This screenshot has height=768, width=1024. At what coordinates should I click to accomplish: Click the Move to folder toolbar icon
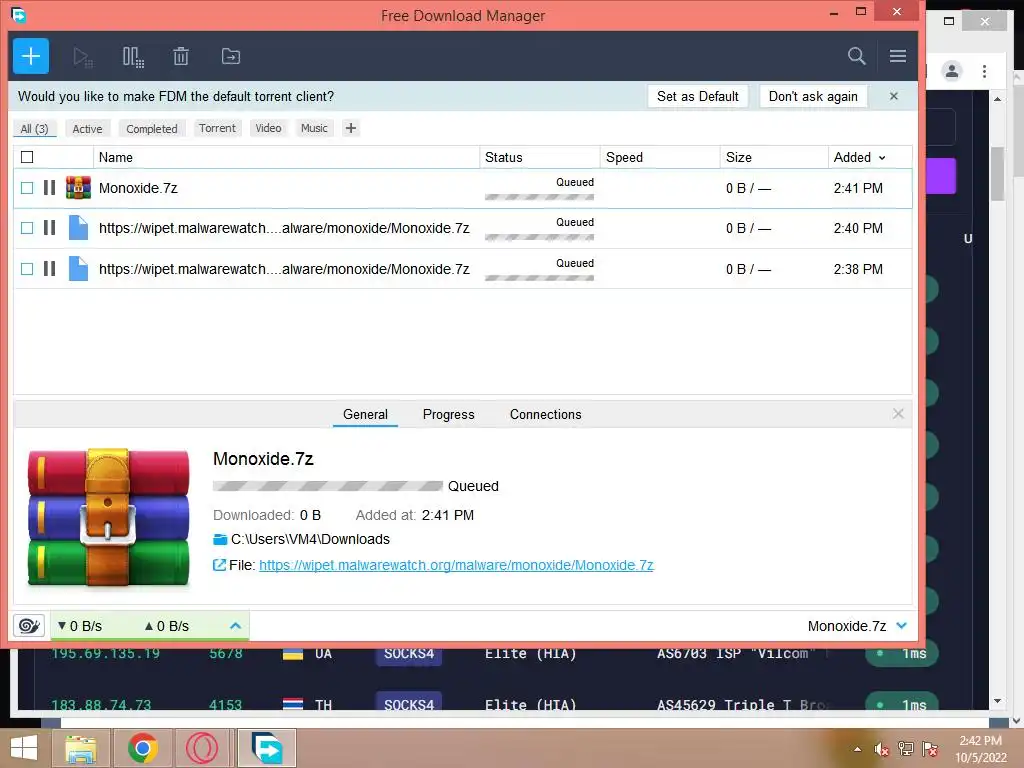click(x=231, y=57)
